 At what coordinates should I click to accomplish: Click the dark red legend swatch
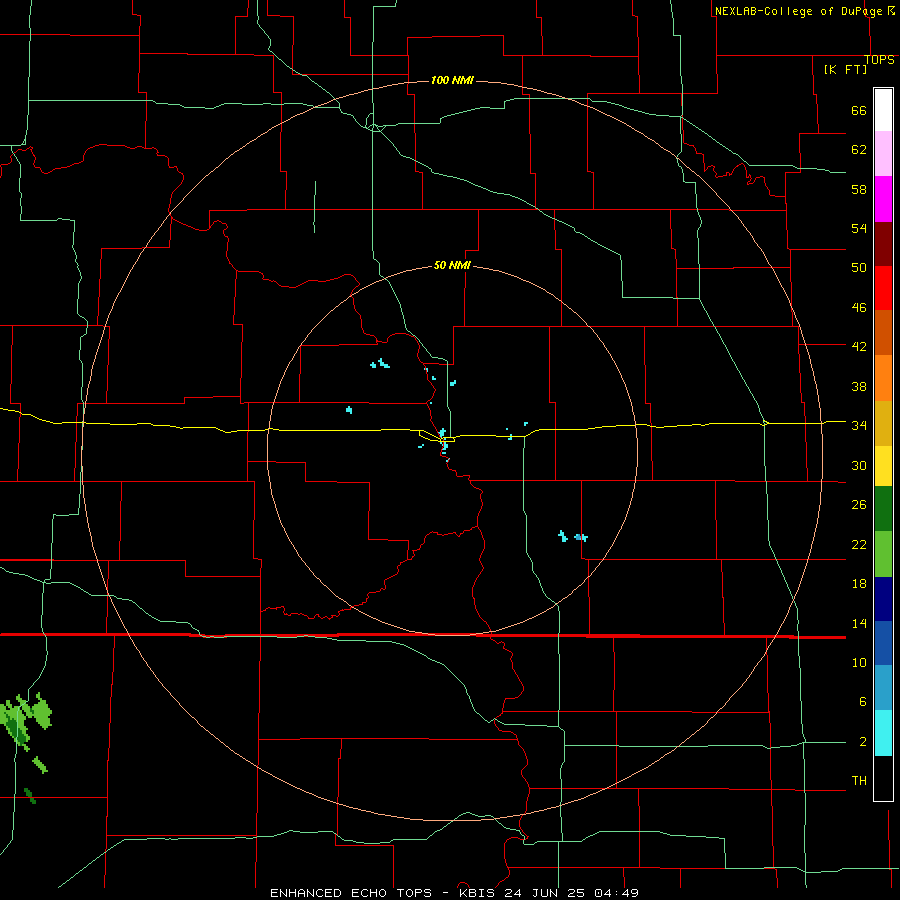[883, 244]
